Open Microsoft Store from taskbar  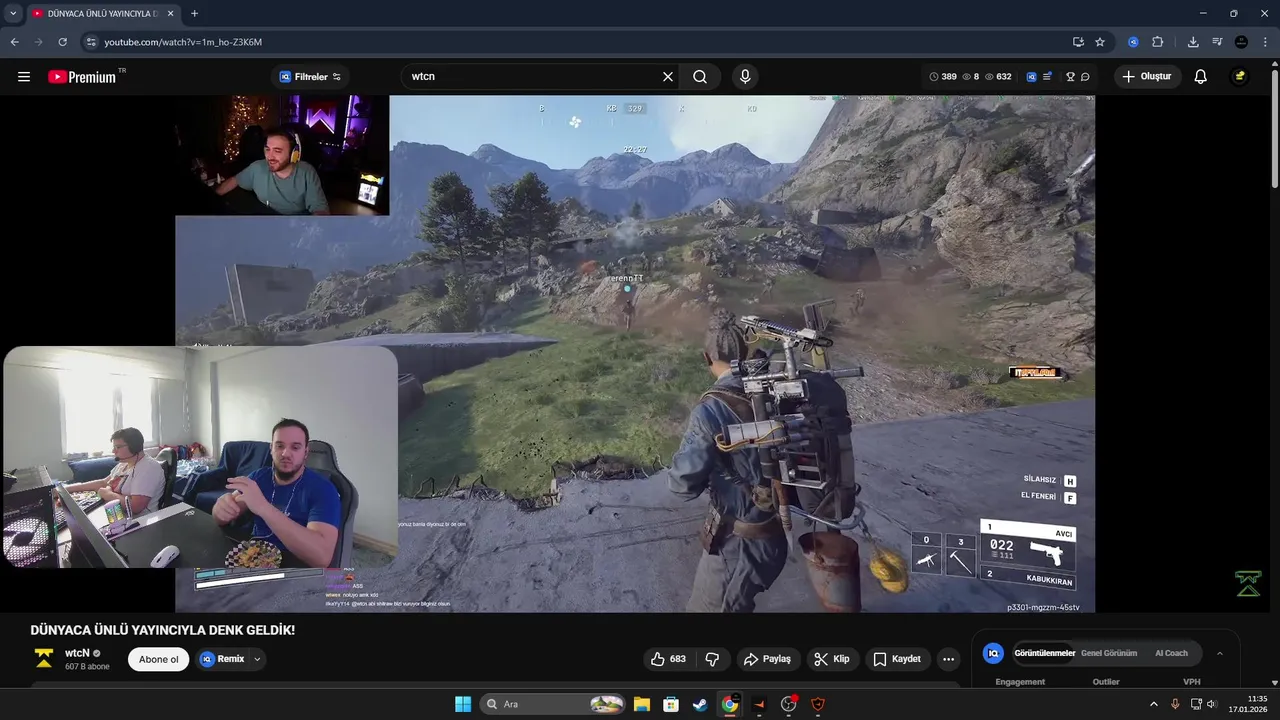coord(671,704)
